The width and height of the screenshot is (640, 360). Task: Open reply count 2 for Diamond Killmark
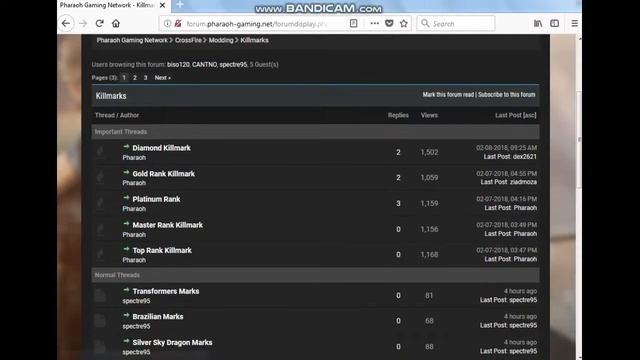click(398, 152)
